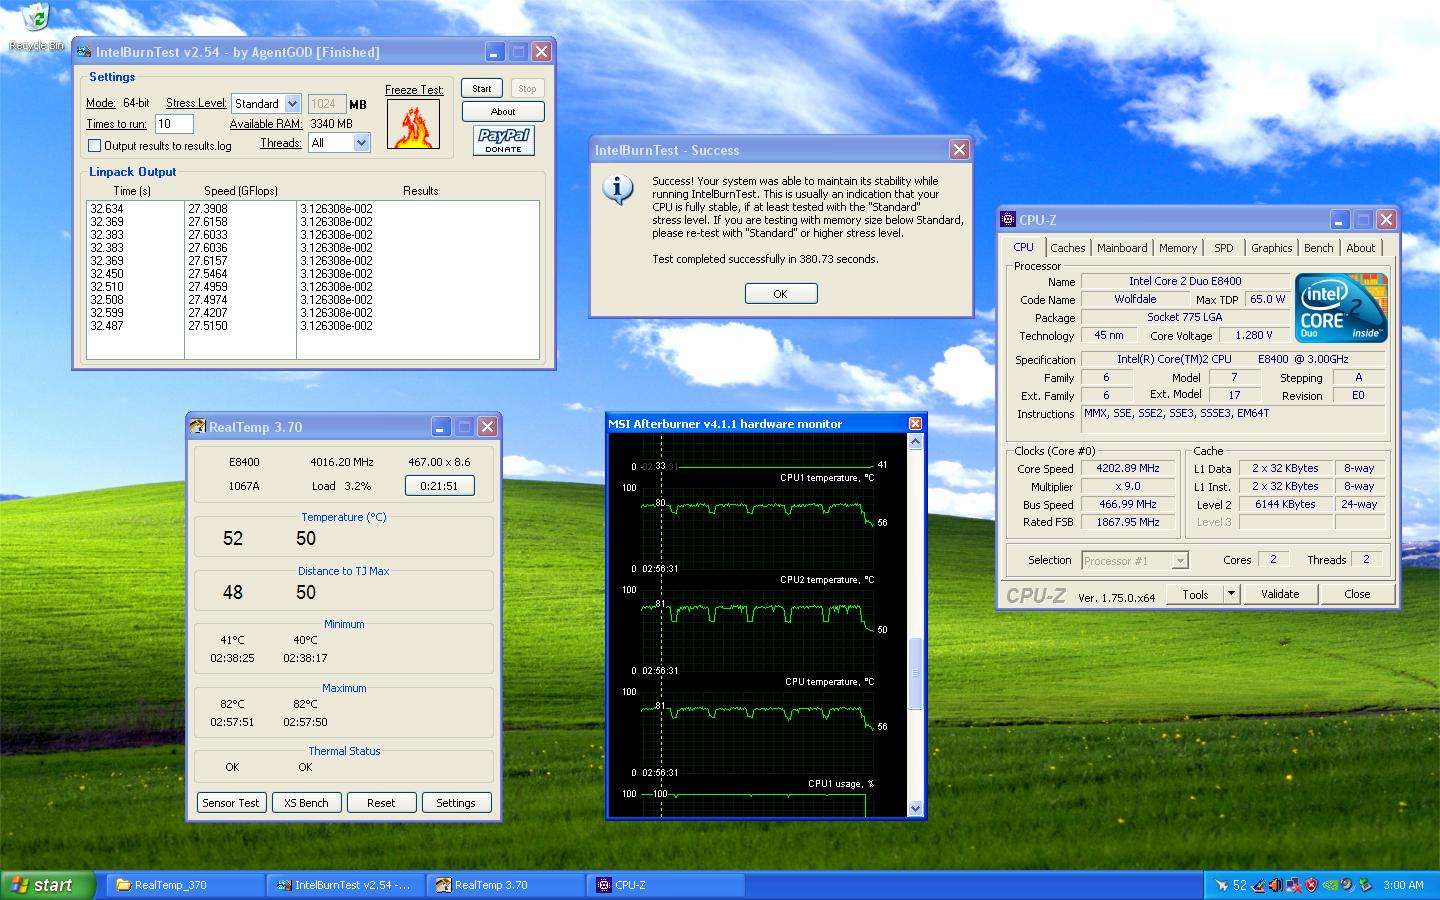
Task: Click the Reset button in RealTemp
Action: click(381, 803)
